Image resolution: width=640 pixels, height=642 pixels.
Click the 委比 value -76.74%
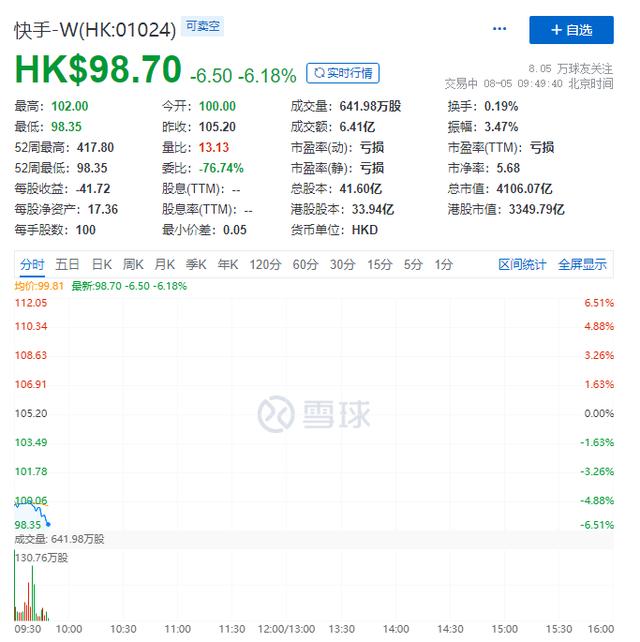pyautogui.click(x=221, y=168)
